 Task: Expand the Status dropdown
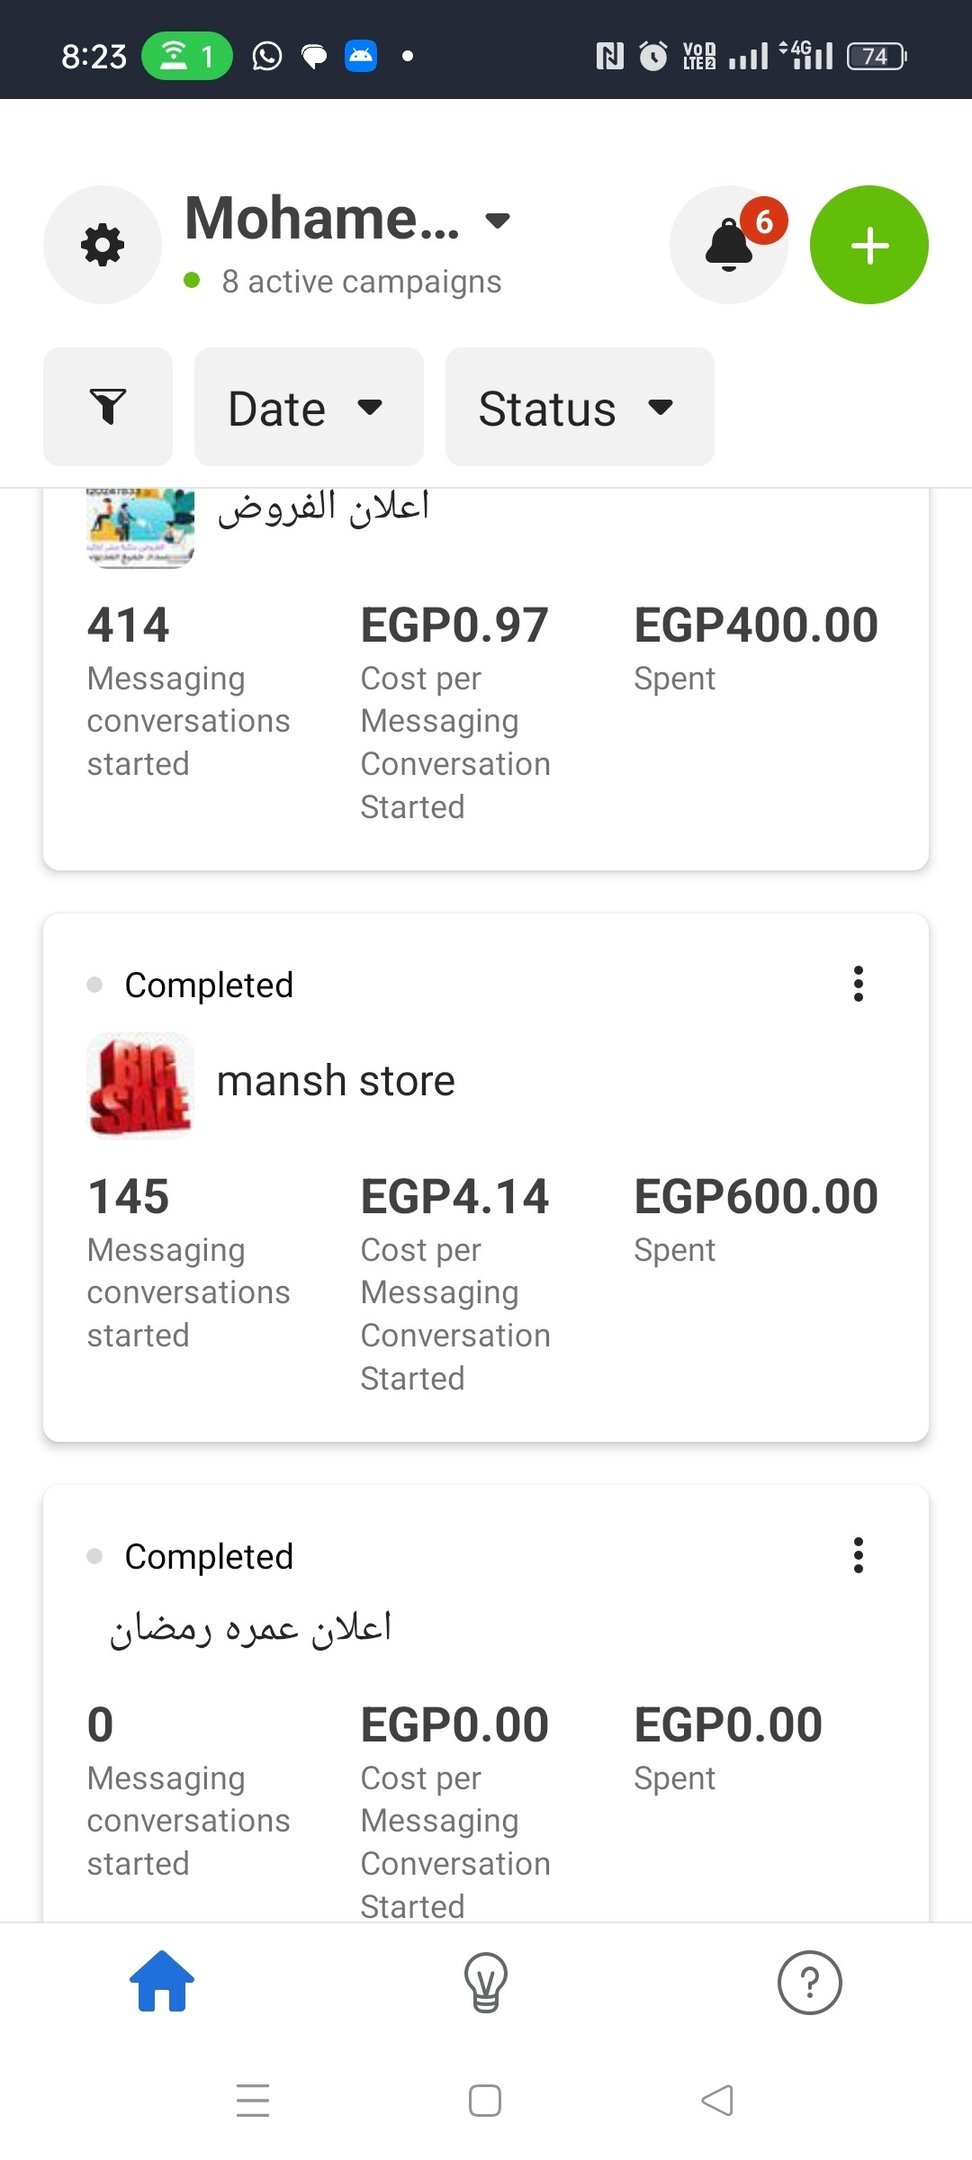580,407
